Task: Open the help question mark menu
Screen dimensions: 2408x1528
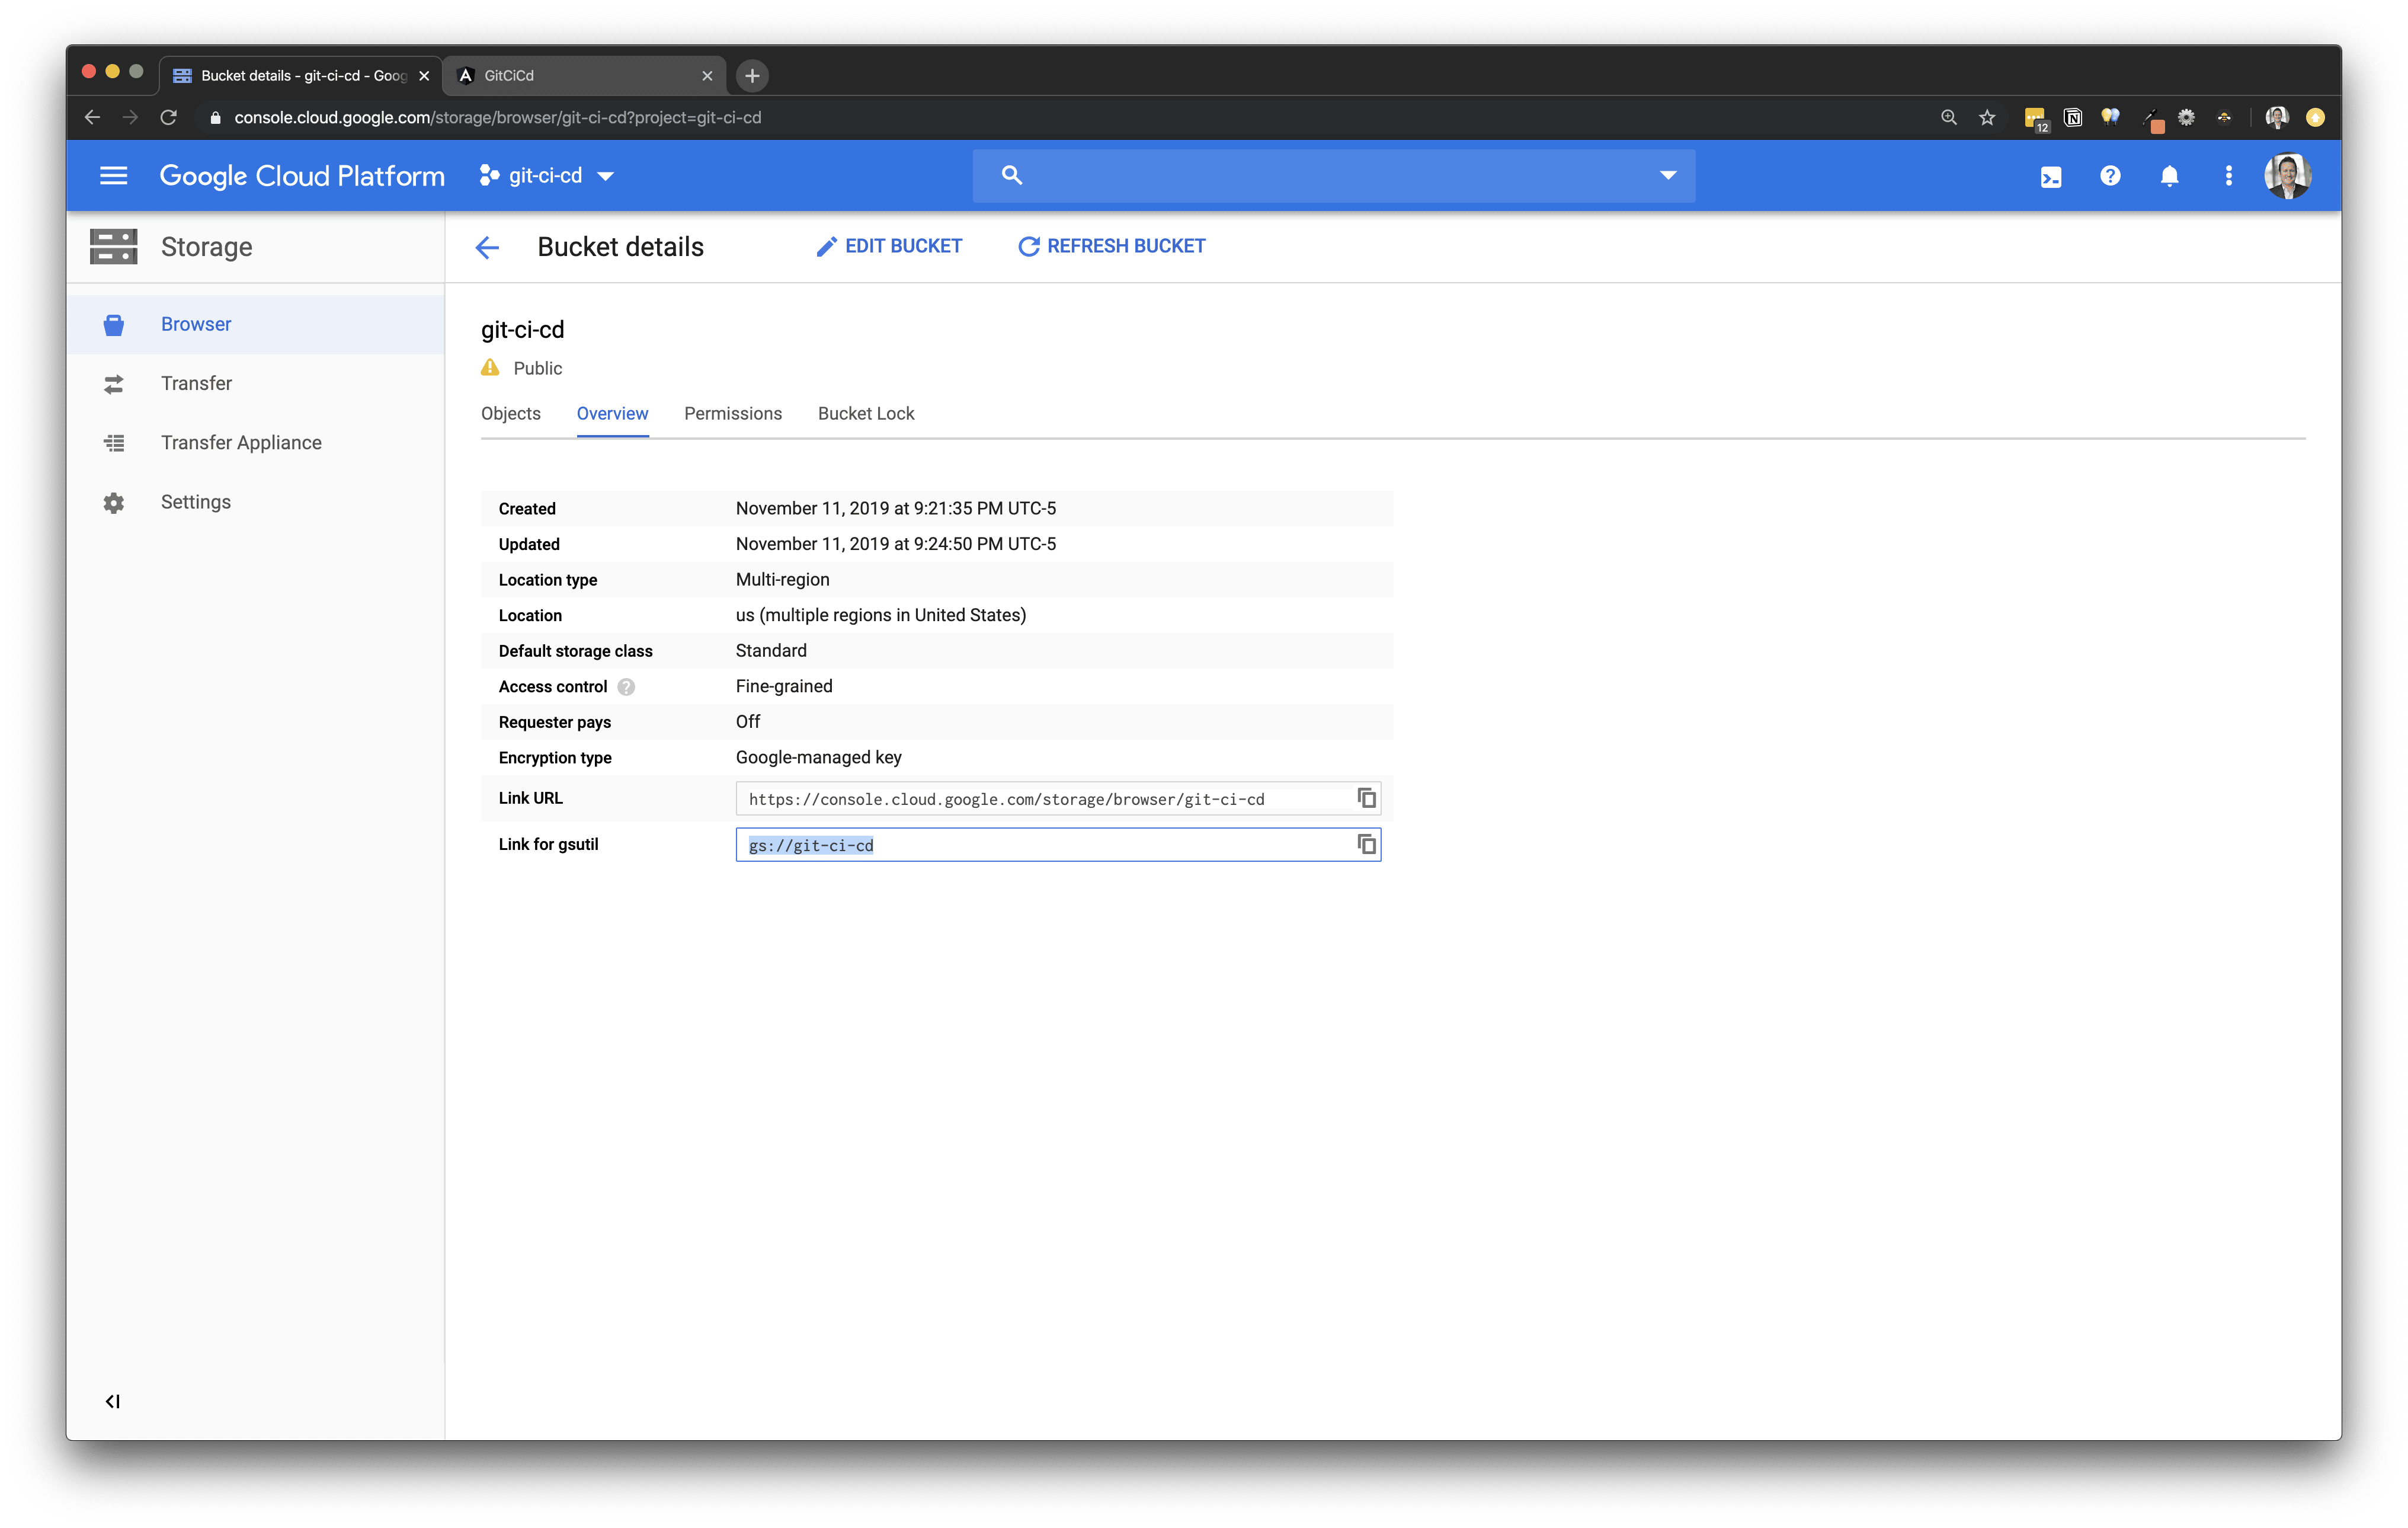Action: click(2110, 176)
